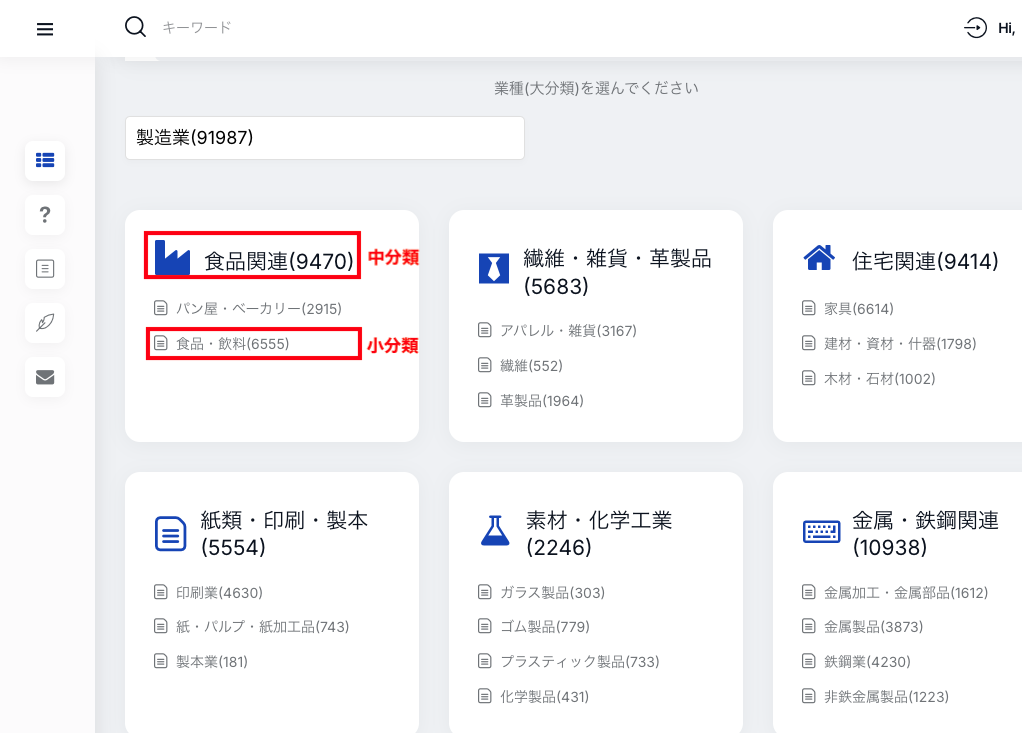The height and width of the screenshot is (733, 1022).
Task: Open the help question mark icon
Action: pos(45,215)
